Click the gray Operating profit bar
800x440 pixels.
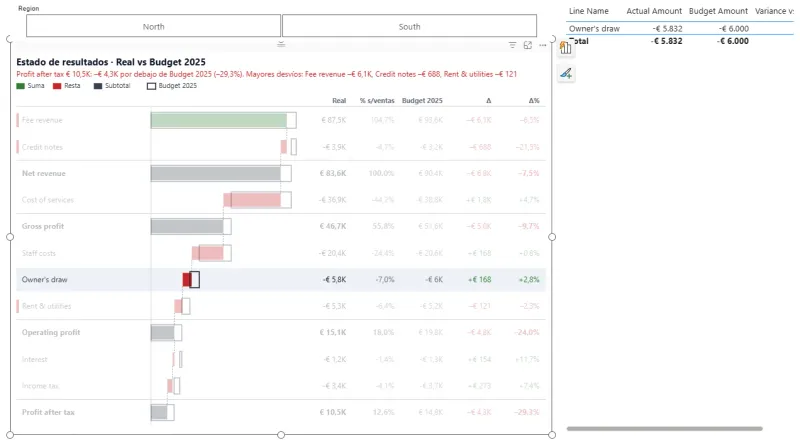point(163,332)
